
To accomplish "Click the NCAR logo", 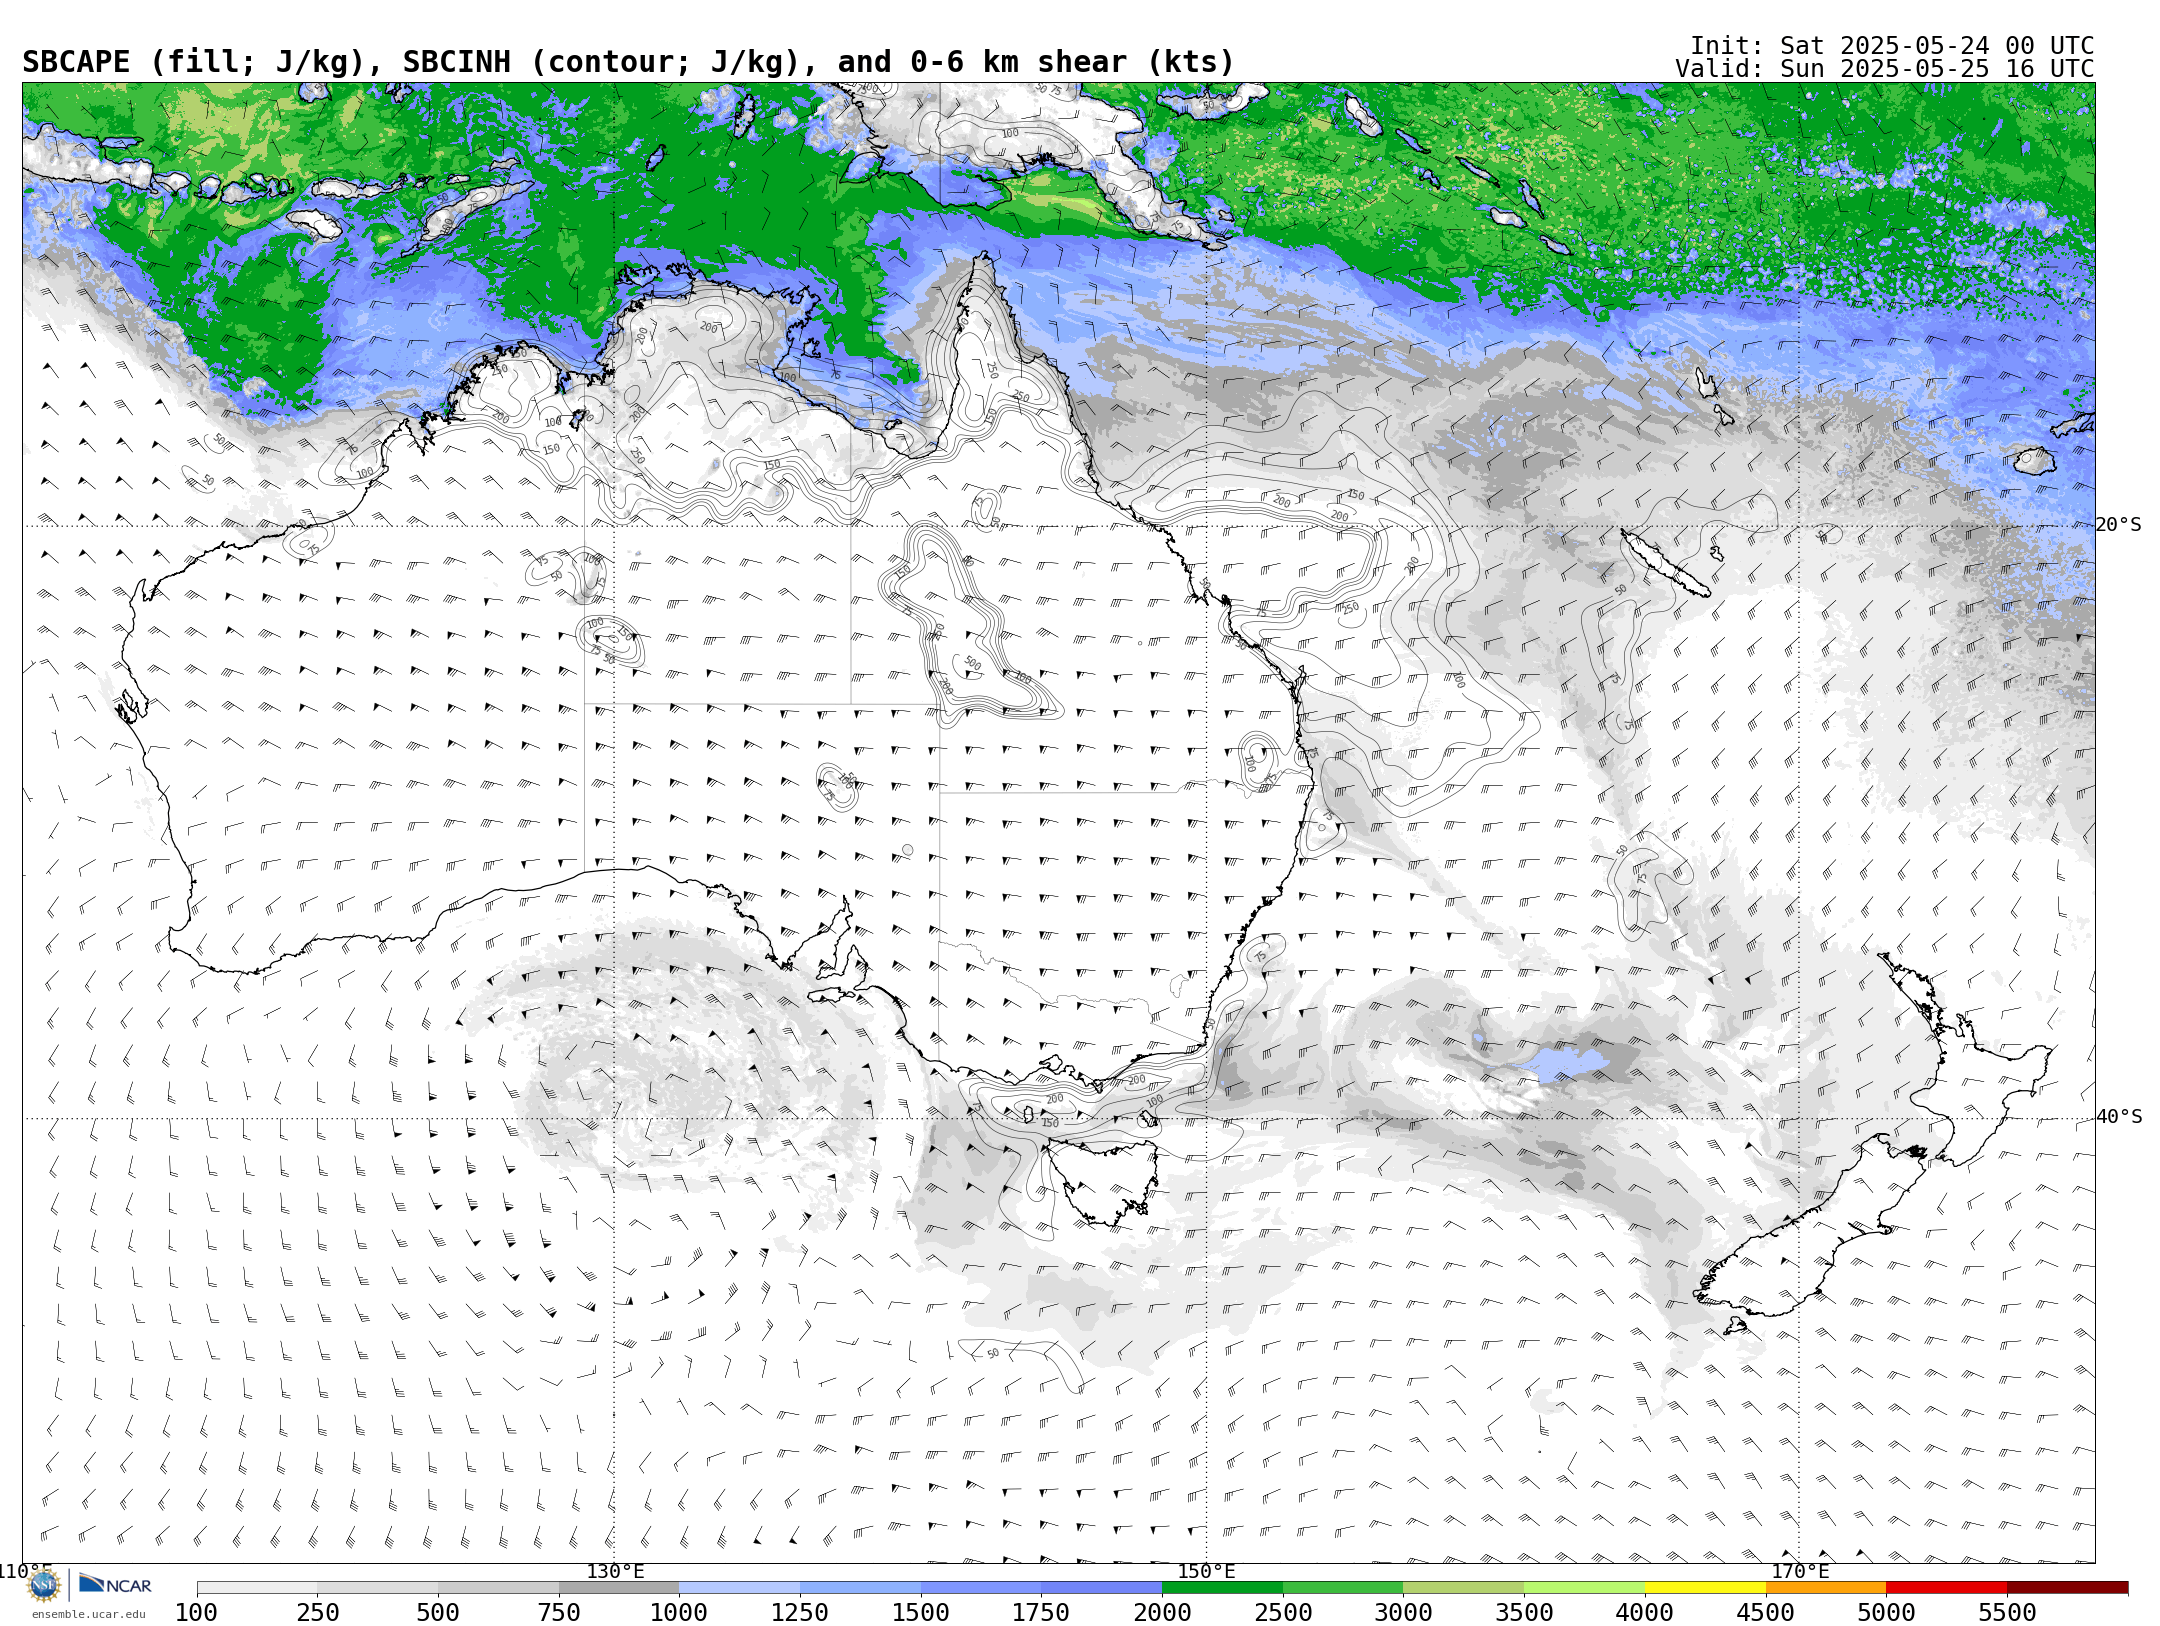I will coord(115,1584).
